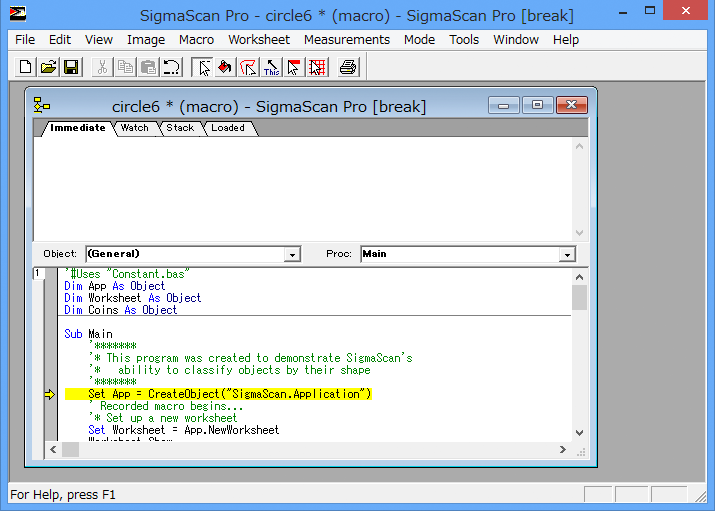Click inside the Immediate pane text area

[303, 189]
